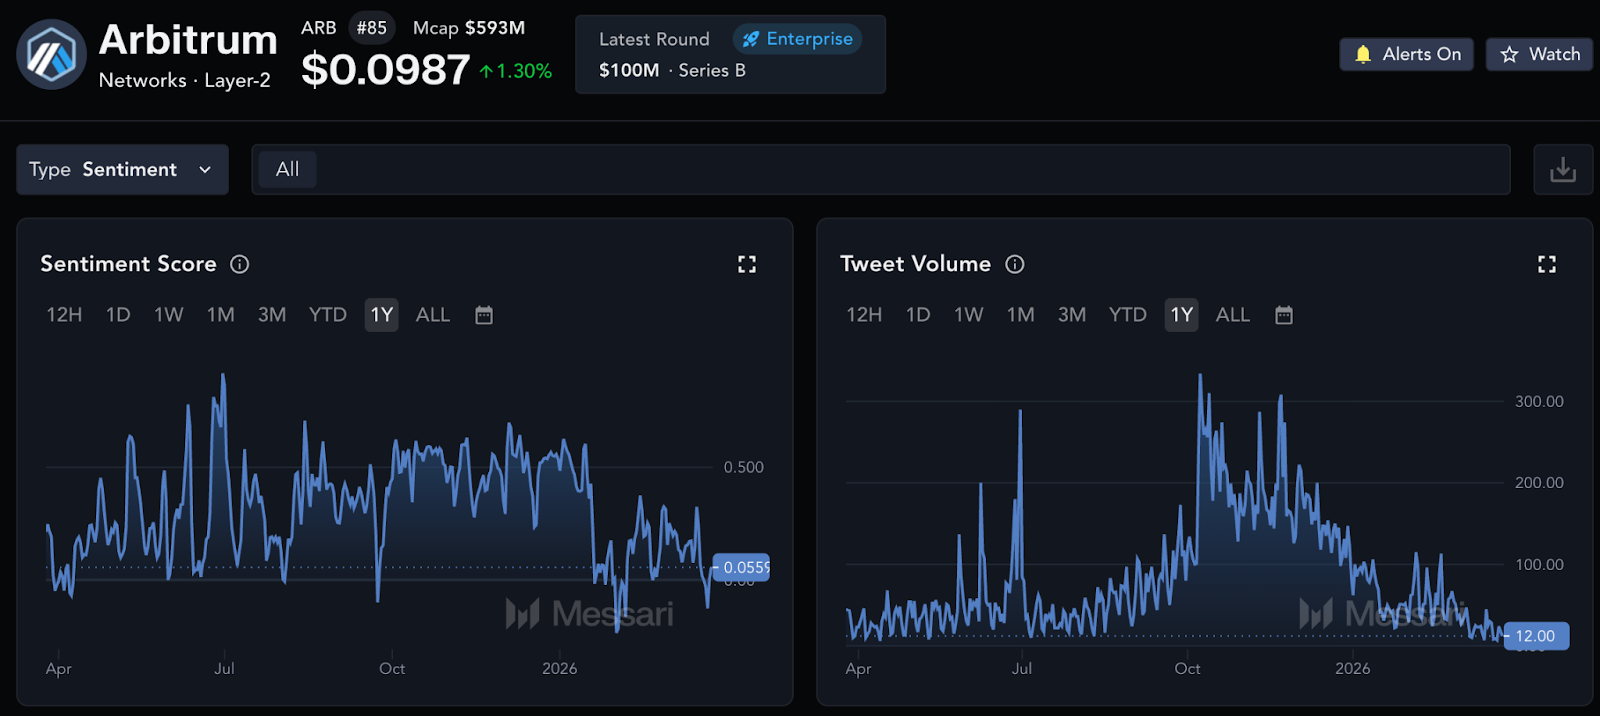Expand Tweet Volume chart to fullscreen
The width and height of the screenshot is (1600, 716).
(x=1547, y=264)
